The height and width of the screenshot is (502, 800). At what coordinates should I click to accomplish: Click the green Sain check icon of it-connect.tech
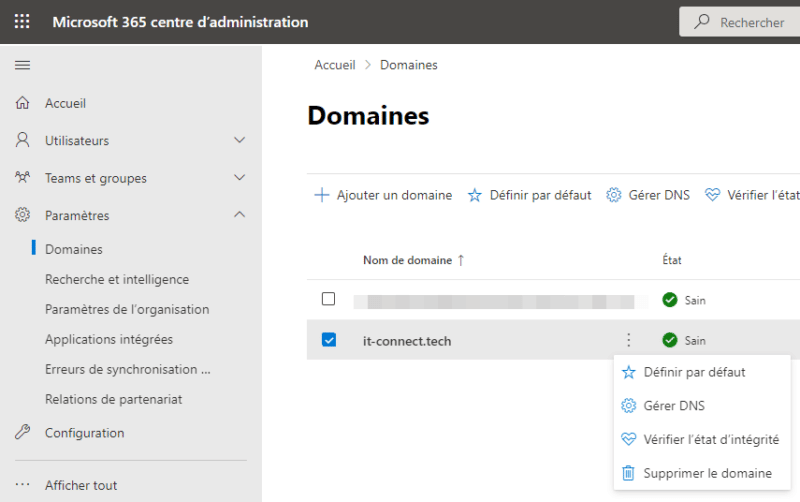point(669,340)
